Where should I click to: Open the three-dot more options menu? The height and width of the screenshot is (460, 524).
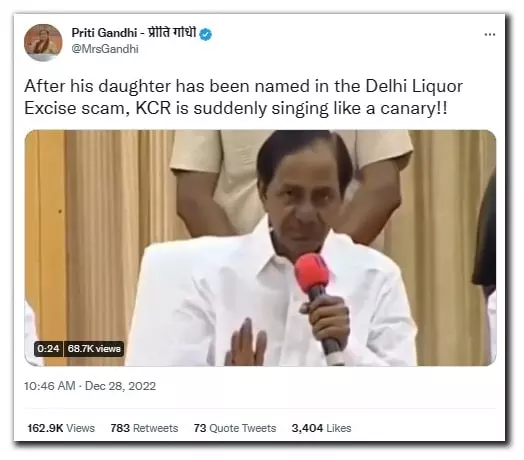[490, 34]
